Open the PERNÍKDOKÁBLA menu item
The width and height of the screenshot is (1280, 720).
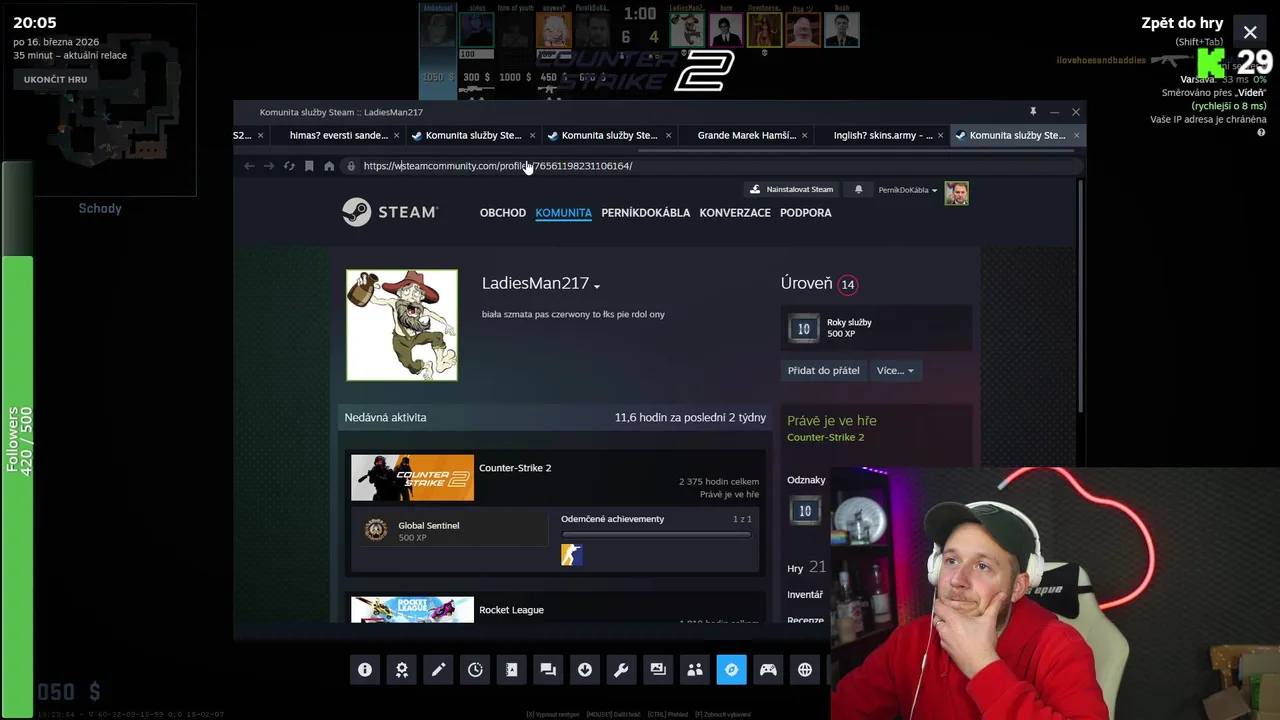[646, 213]
